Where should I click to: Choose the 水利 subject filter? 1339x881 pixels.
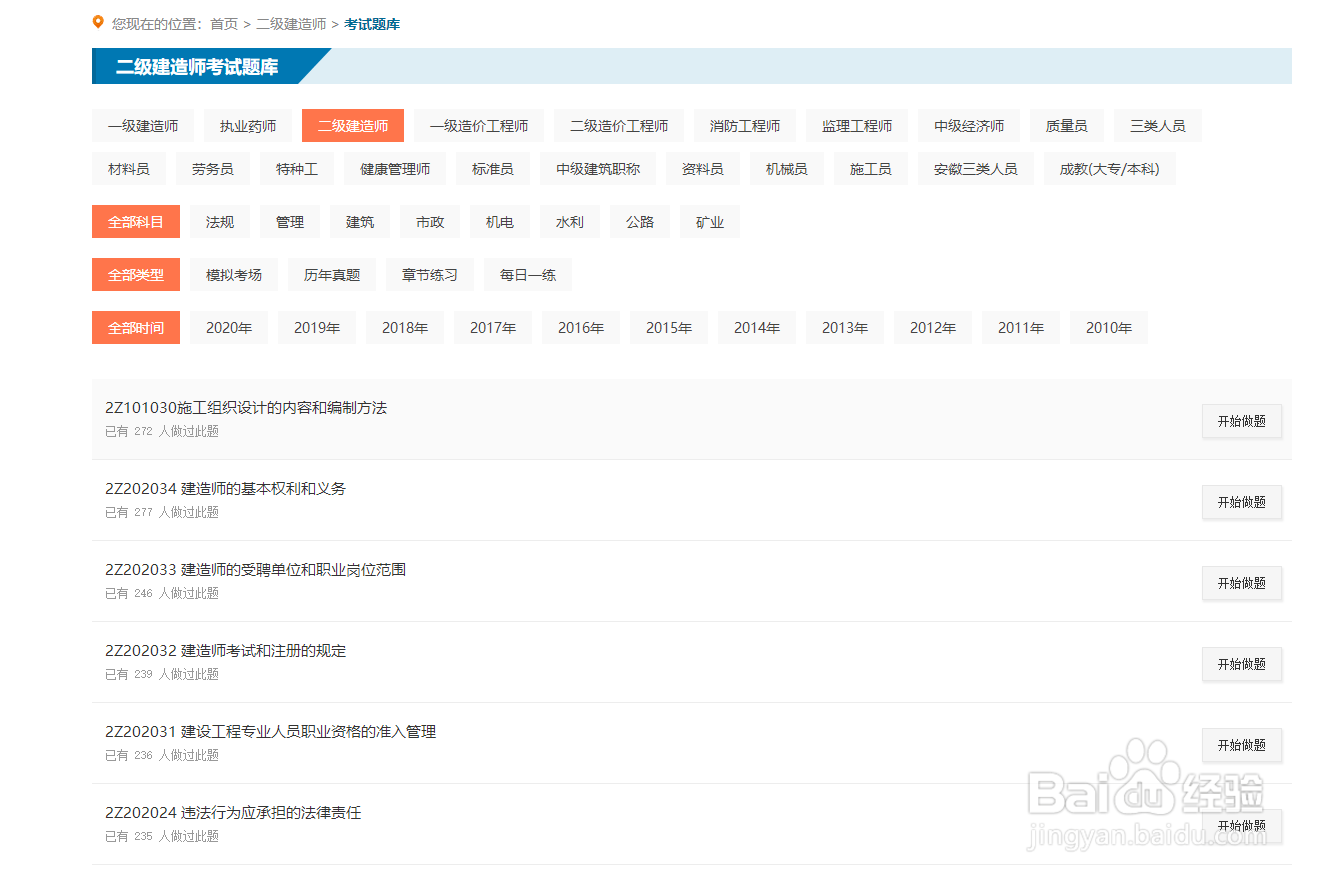[x=570, y=221]
